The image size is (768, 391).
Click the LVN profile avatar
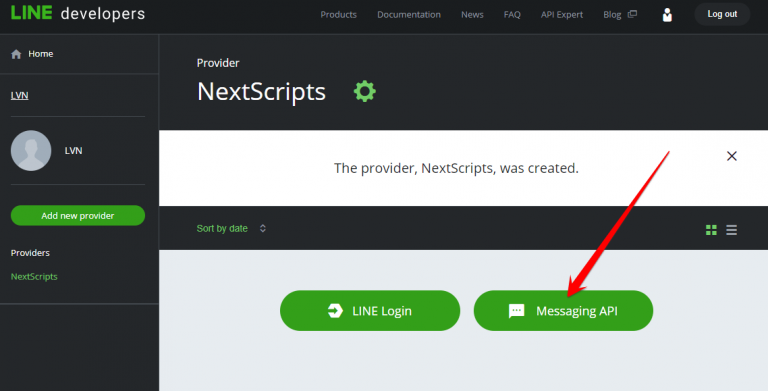point(31,150)
